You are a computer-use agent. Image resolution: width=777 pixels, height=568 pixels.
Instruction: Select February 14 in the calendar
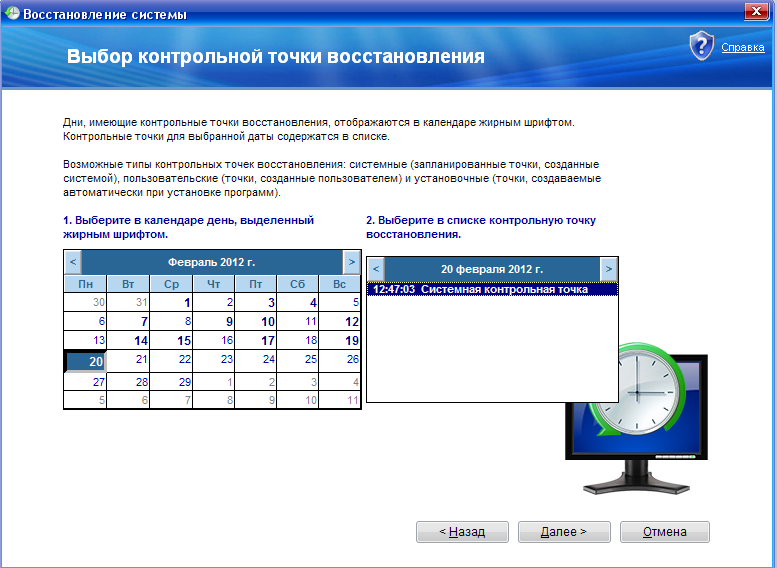128,340
